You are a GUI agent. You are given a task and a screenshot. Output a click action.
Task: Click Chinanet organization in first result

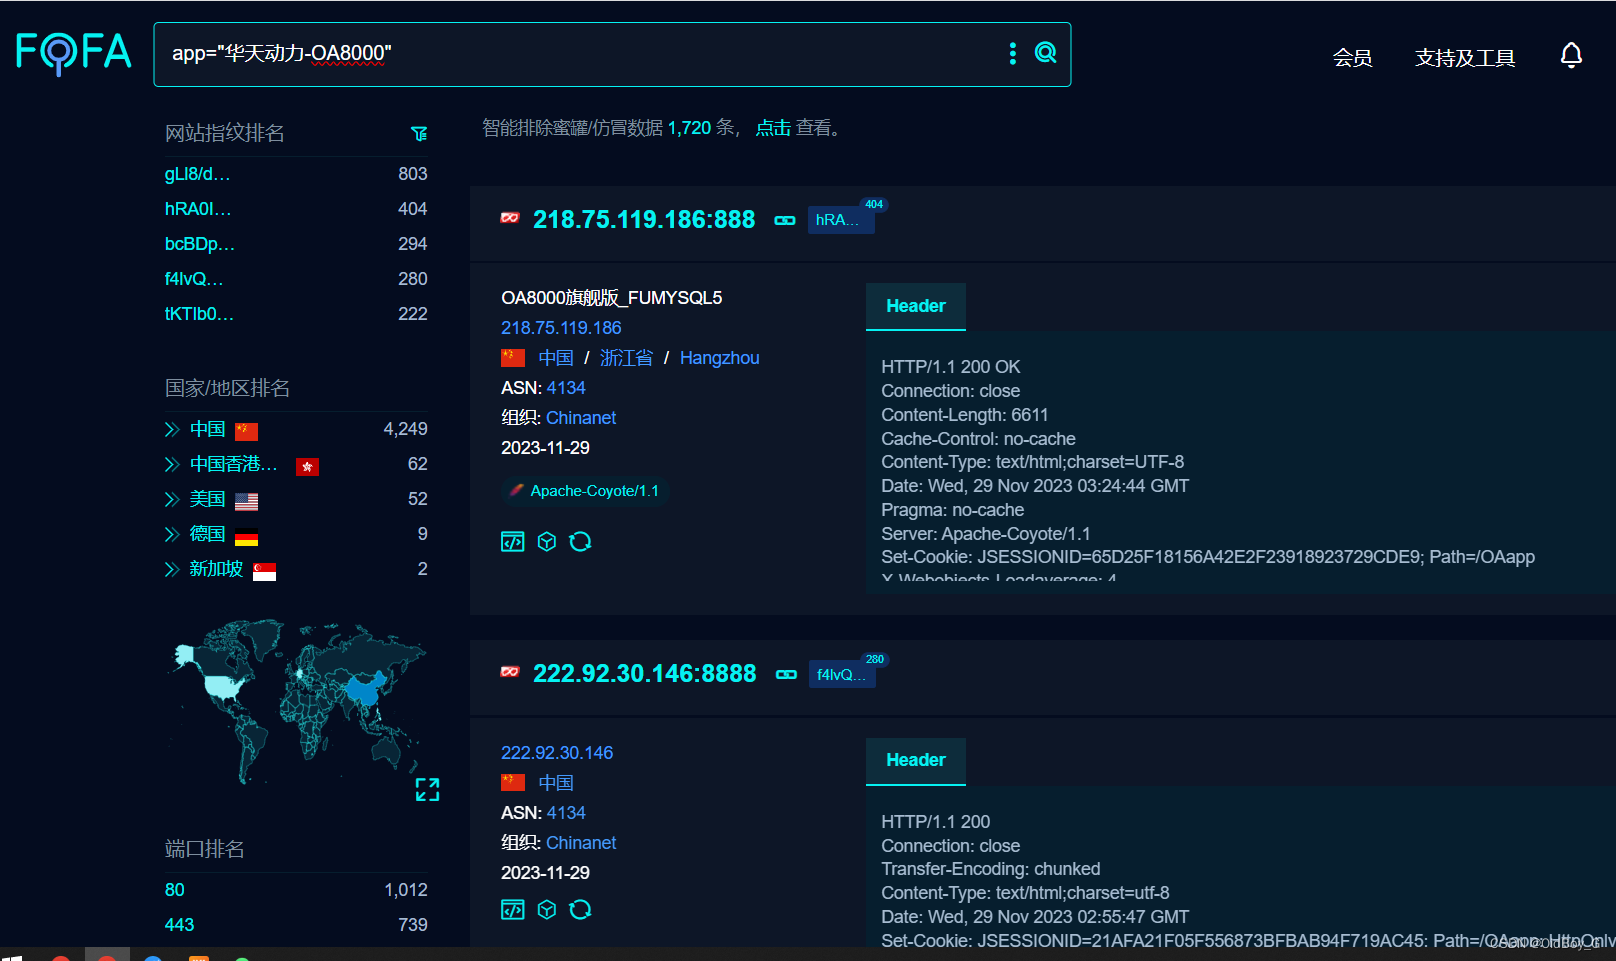tap(581, 418)
